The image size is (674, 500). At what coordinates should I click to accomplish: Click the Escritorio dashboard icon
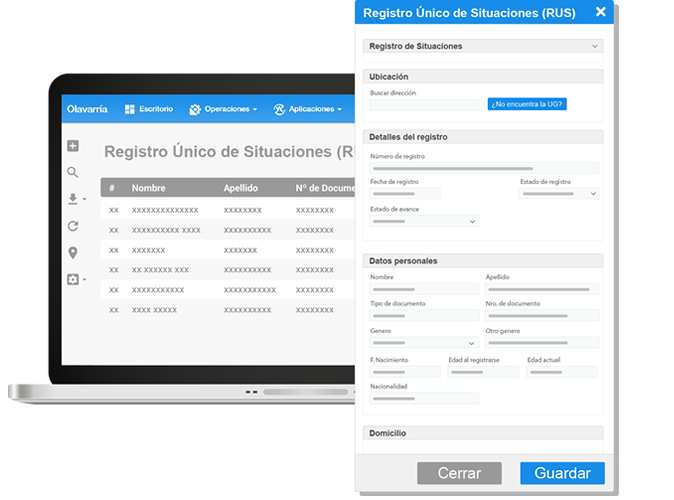(130, 109)
